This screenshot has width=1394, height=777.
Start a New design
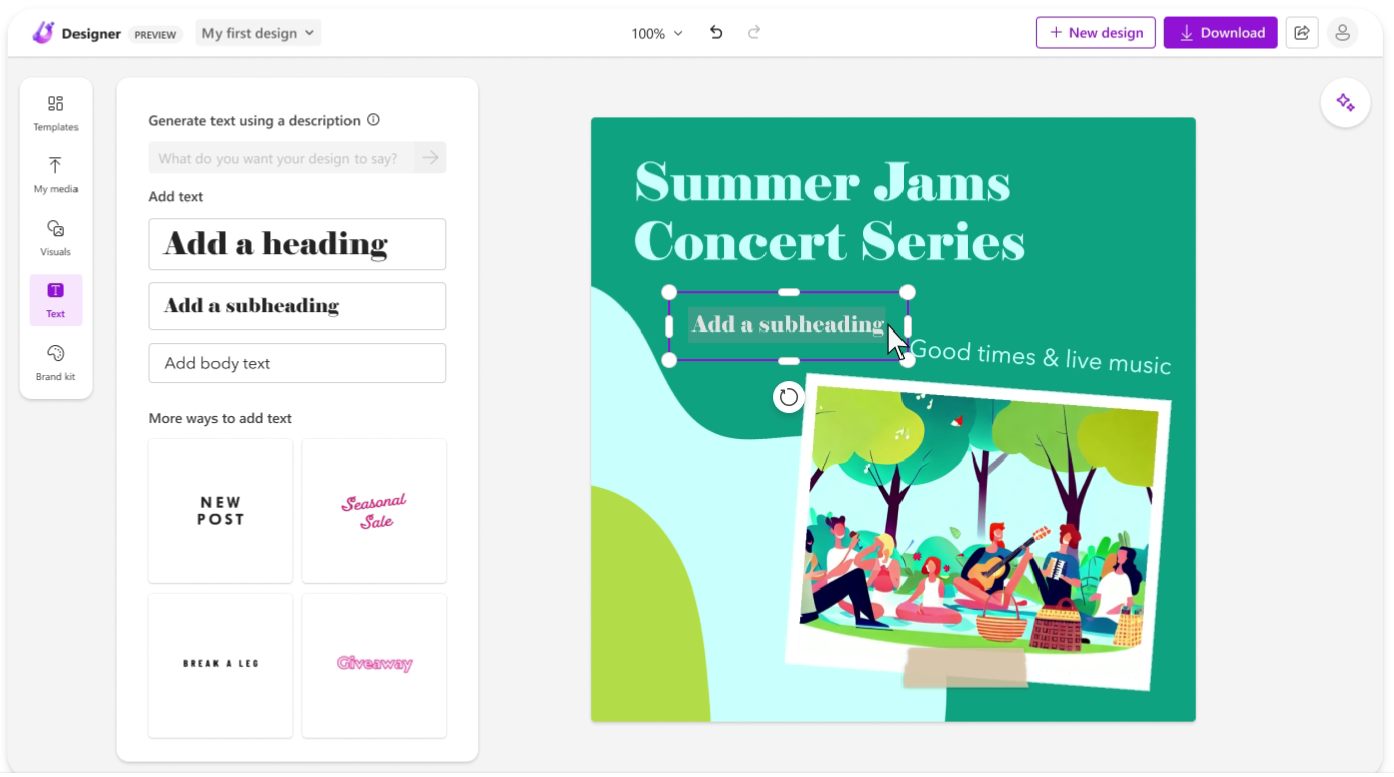tap(1095, 32)
